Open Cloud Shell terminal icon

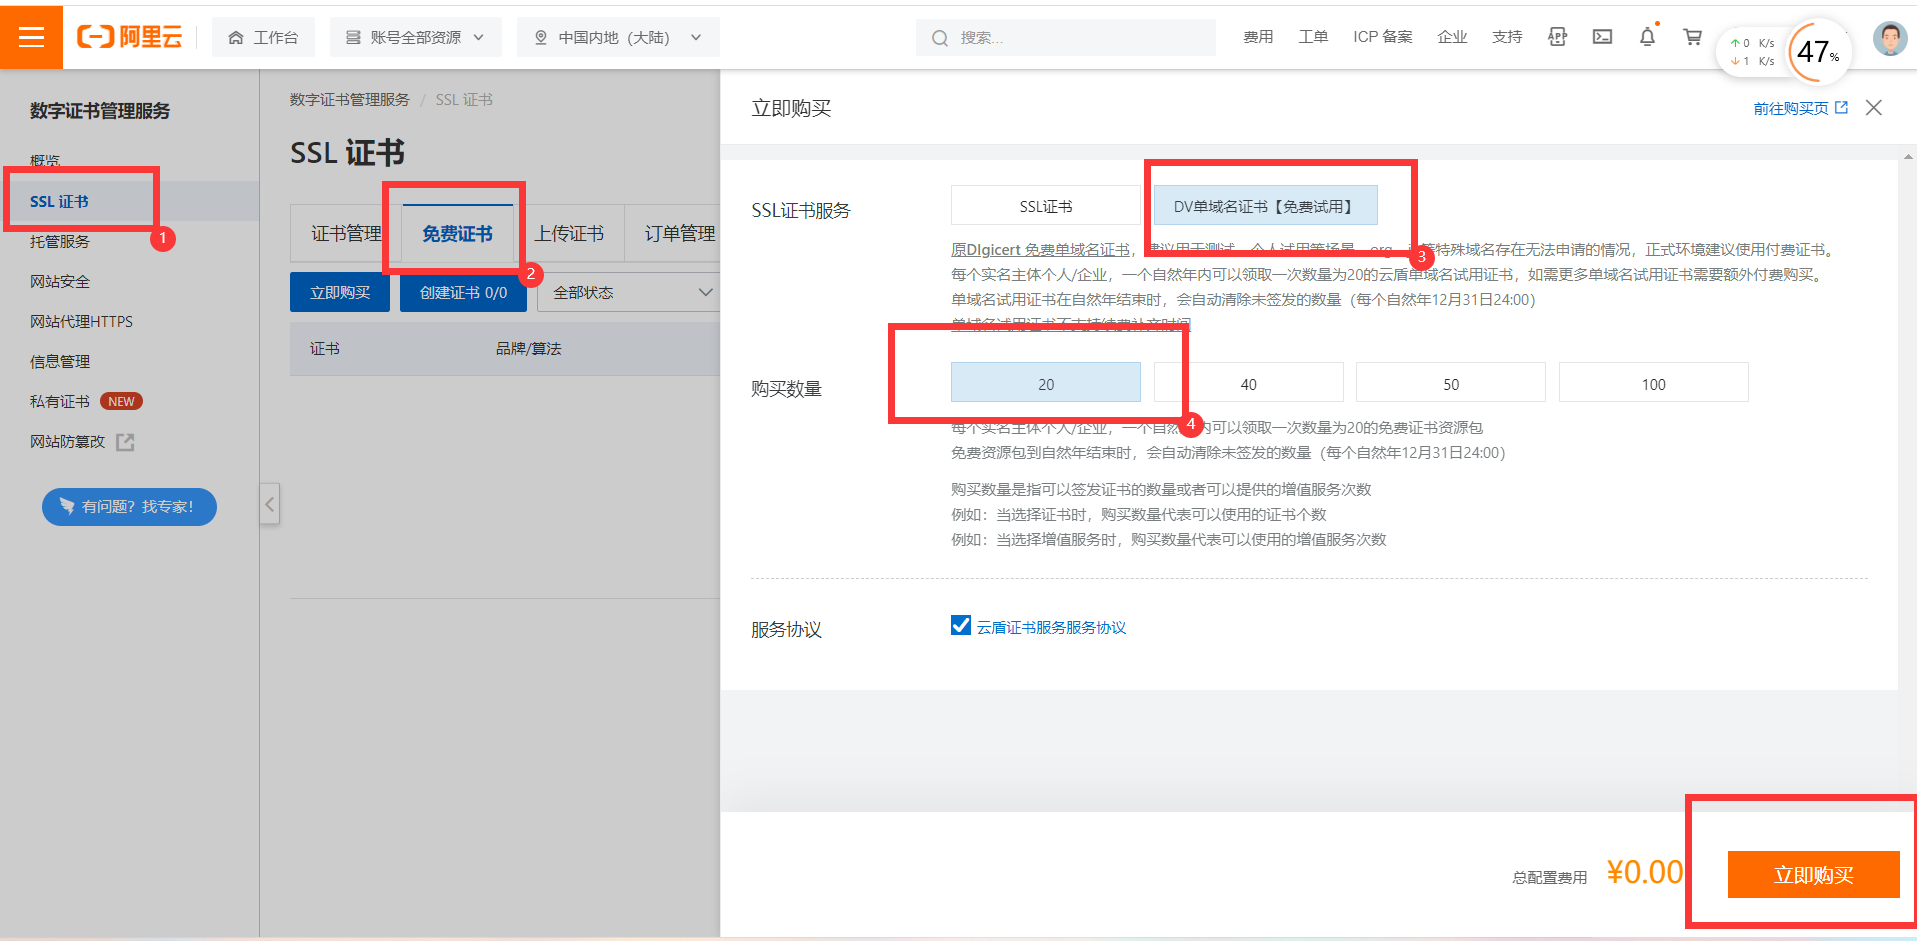click(x=1602, y=37)
